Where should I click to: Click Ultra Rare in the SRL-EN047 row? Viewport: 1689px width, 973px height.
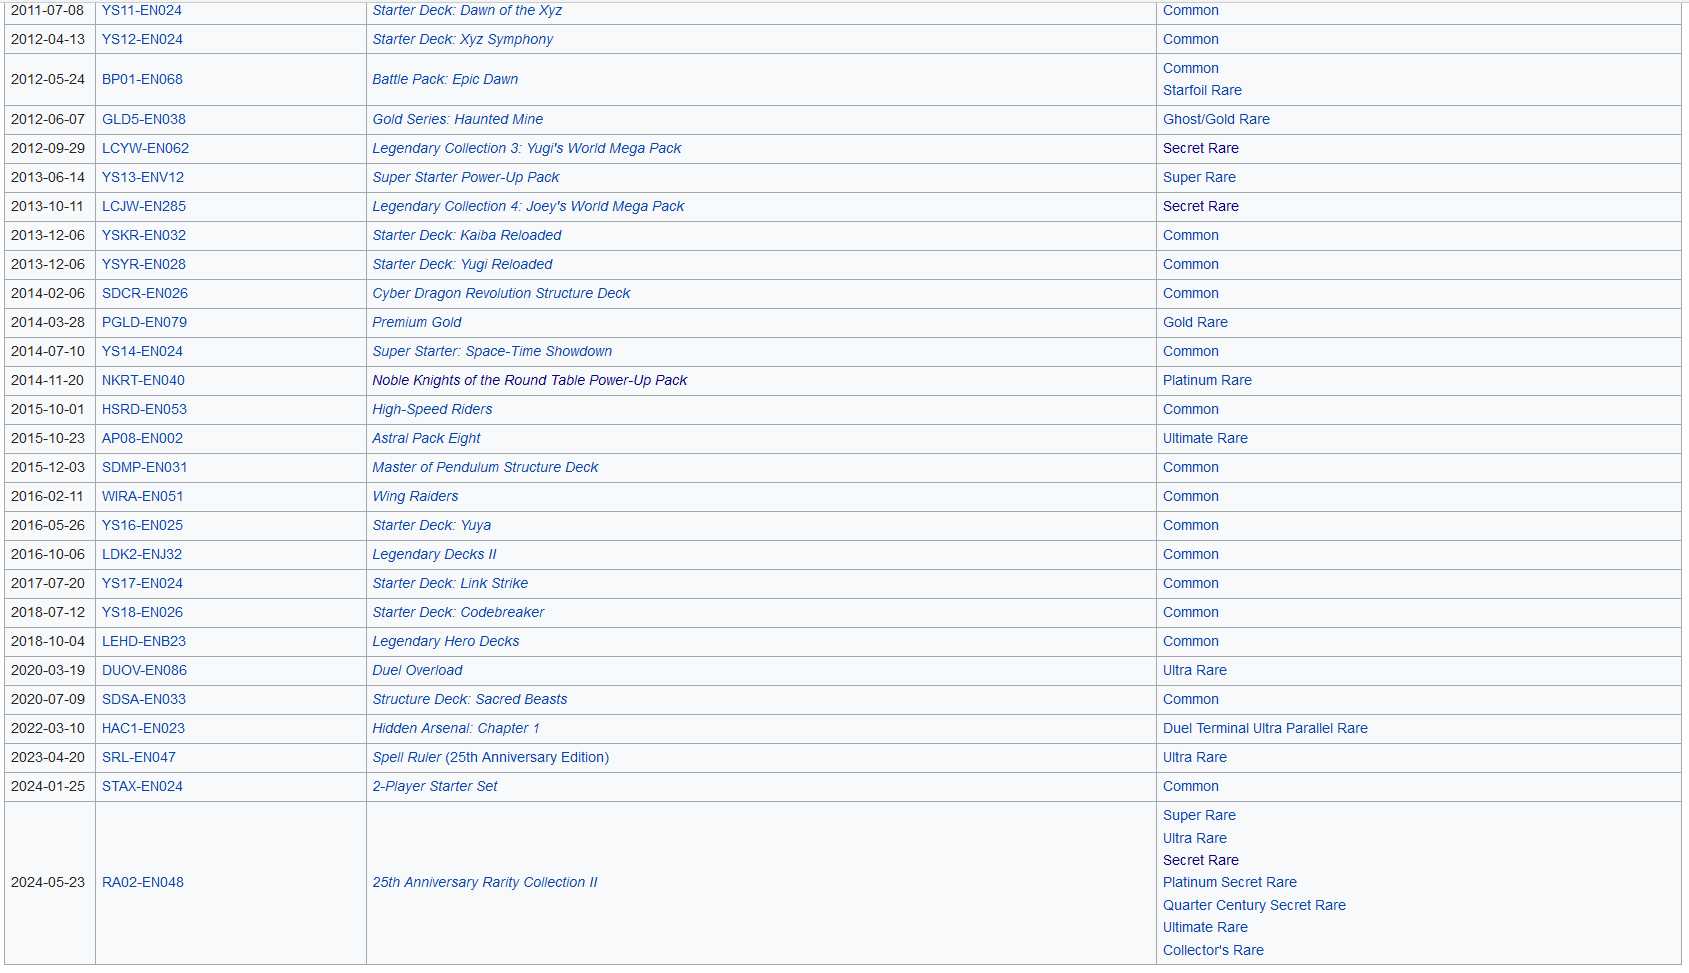click(1194, 757)
